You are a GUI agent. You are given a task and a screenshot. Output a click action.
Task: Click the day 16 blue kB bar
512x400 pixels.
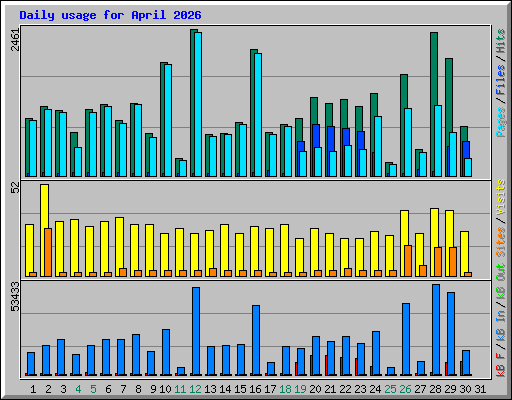(256, 340)
